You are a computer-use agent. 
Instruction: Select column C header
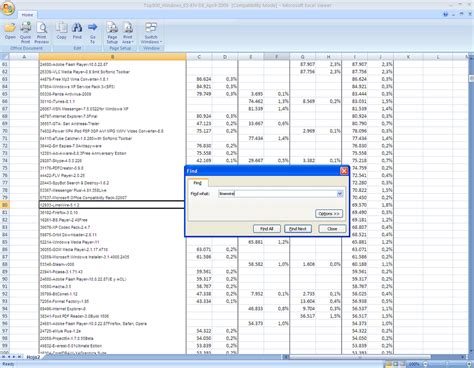click(x=199, y=57)
